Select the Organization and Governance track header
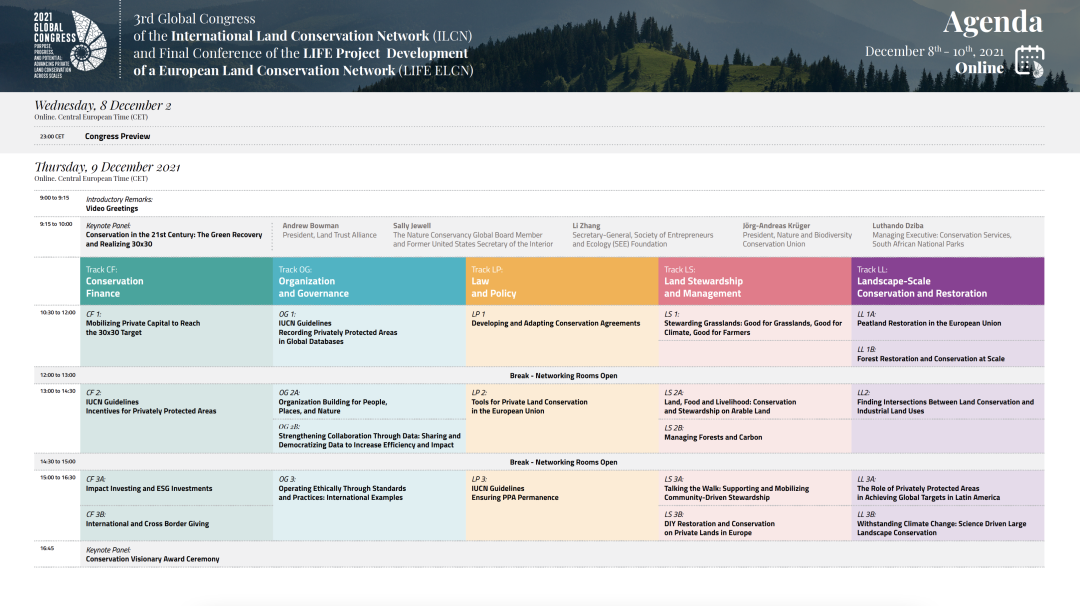 [x=369, y=282]
